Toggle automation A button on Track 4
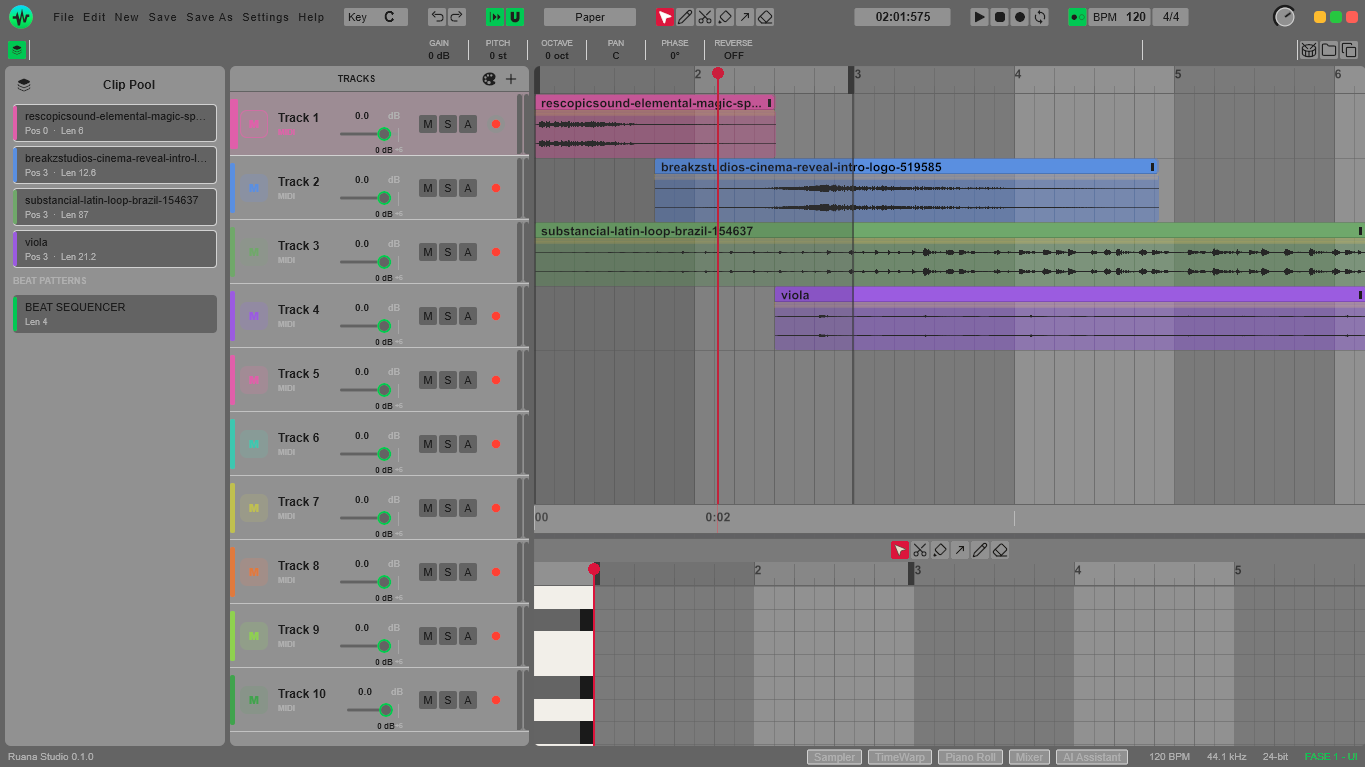 tap(468, 316)
